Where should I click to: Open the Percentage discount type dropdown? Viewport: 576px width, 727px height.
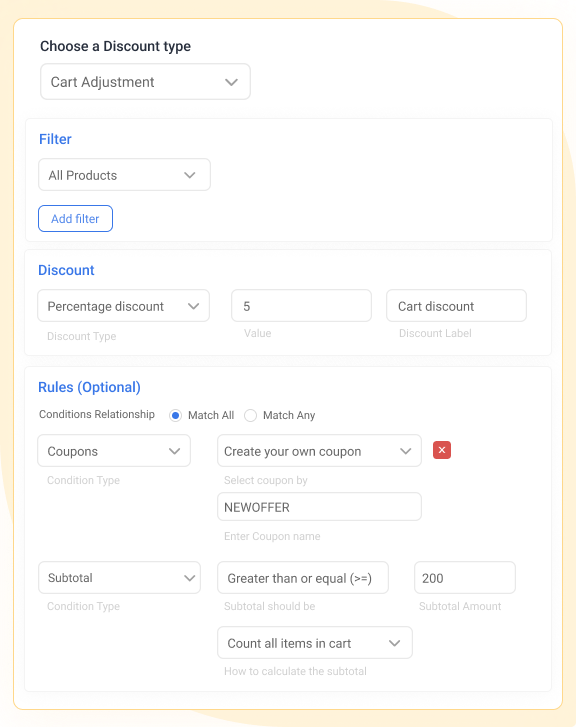pos(123,306)
